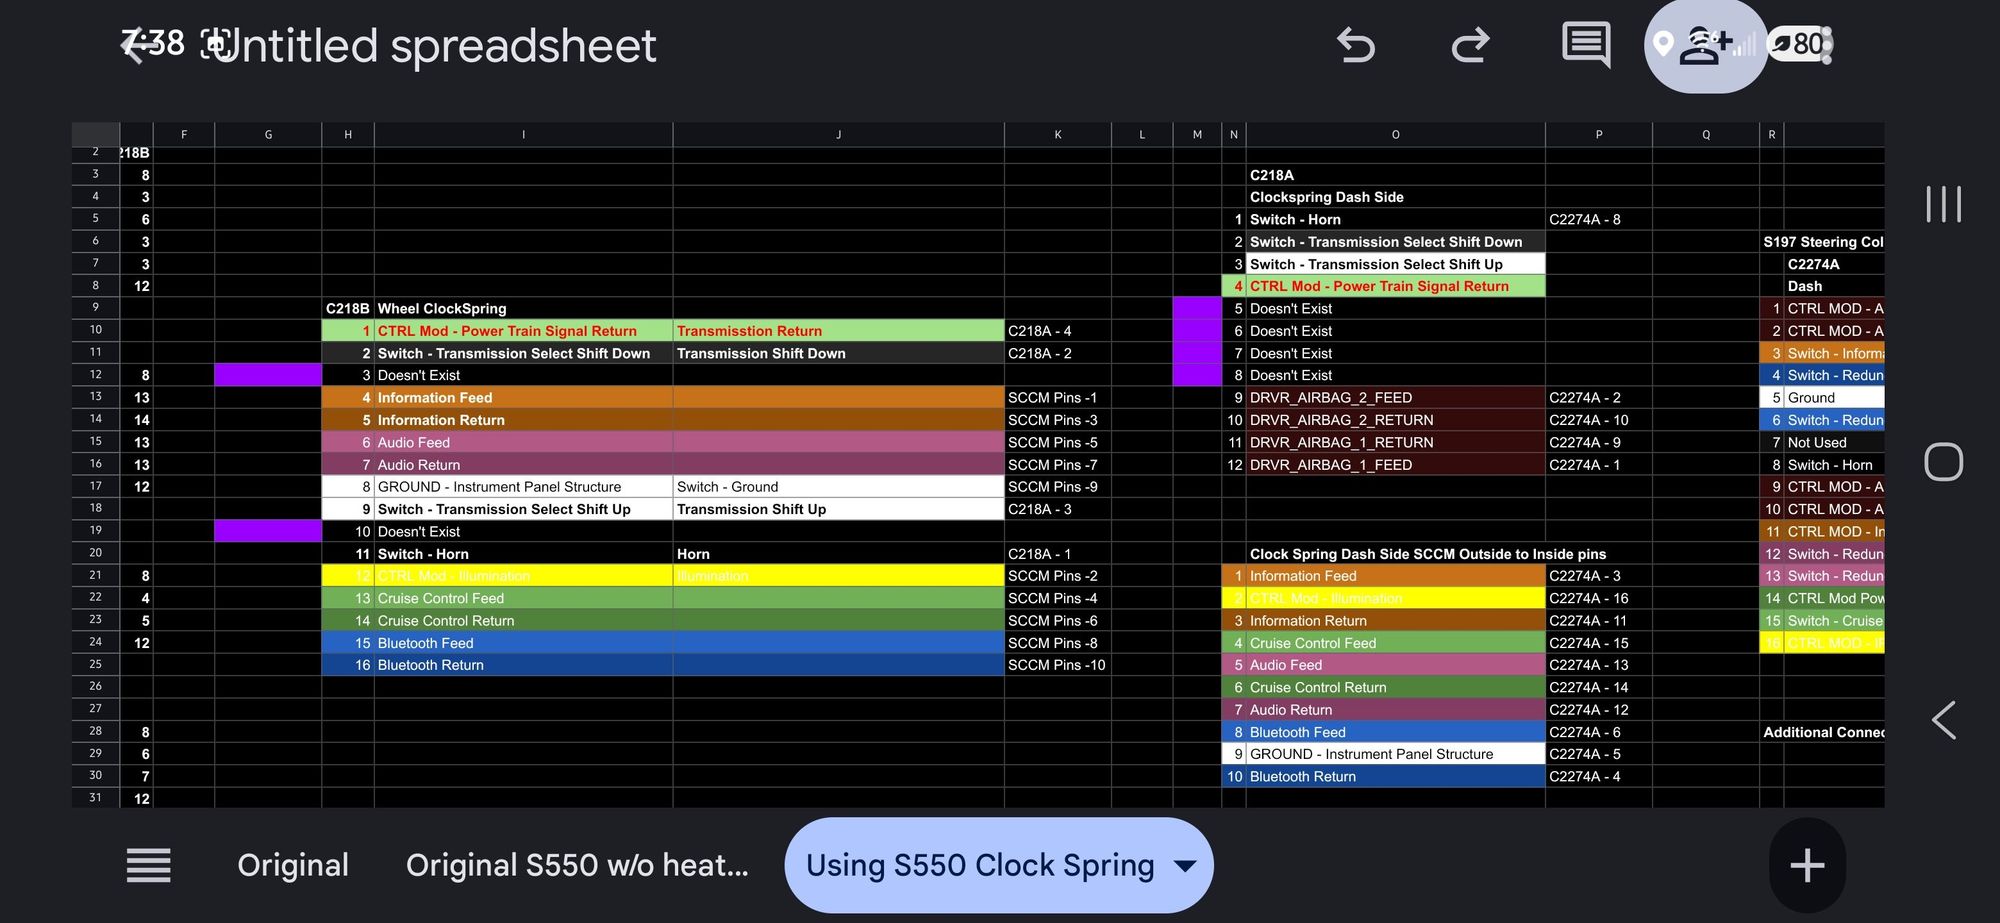Tap the undo arrow icon

pos(1356,46)
